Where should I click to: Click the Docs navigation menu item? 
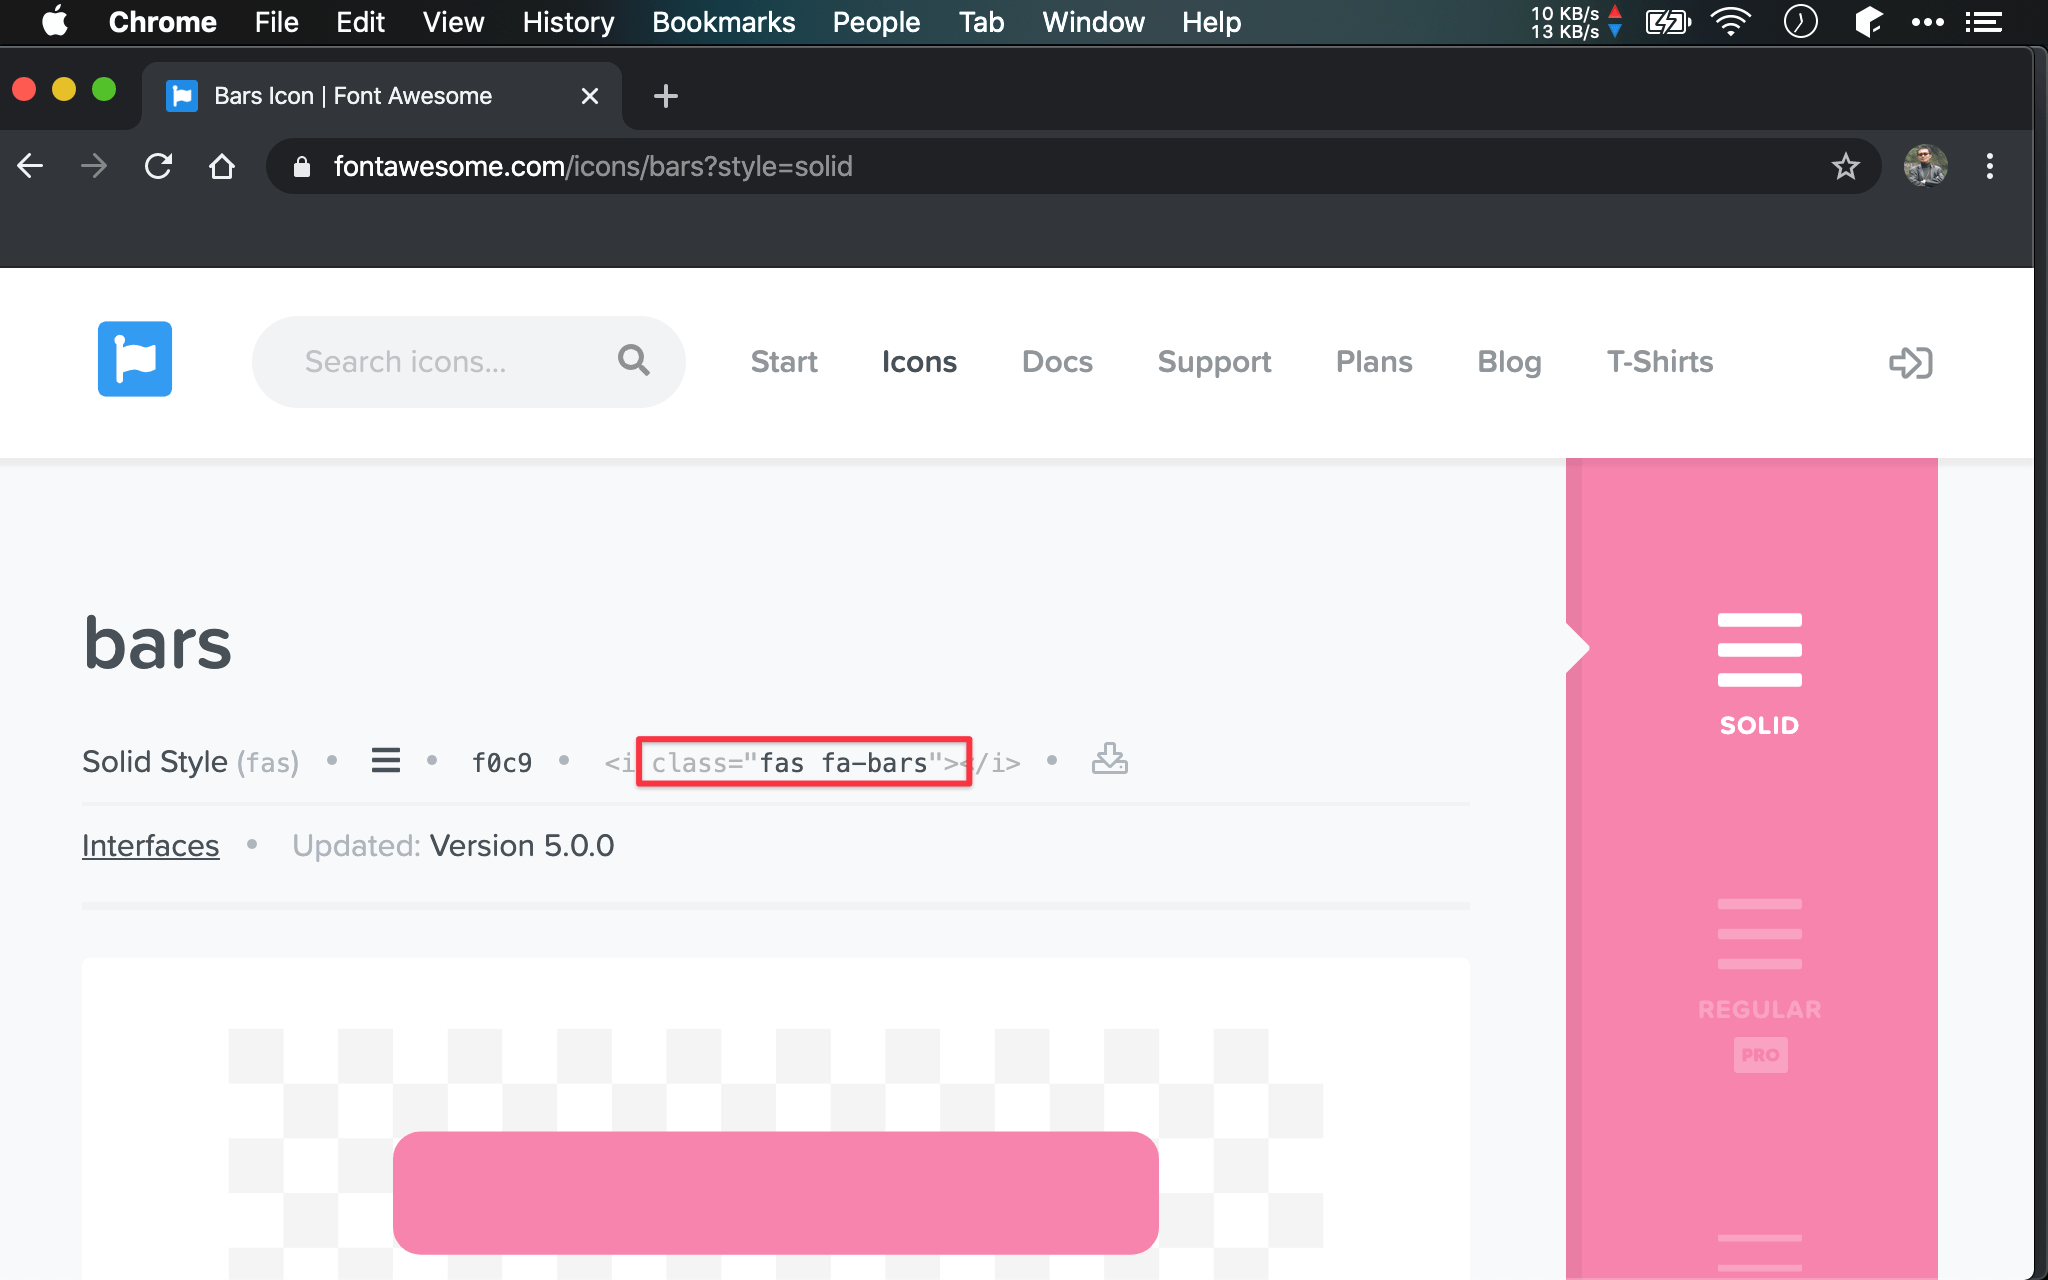(1056, 360)
